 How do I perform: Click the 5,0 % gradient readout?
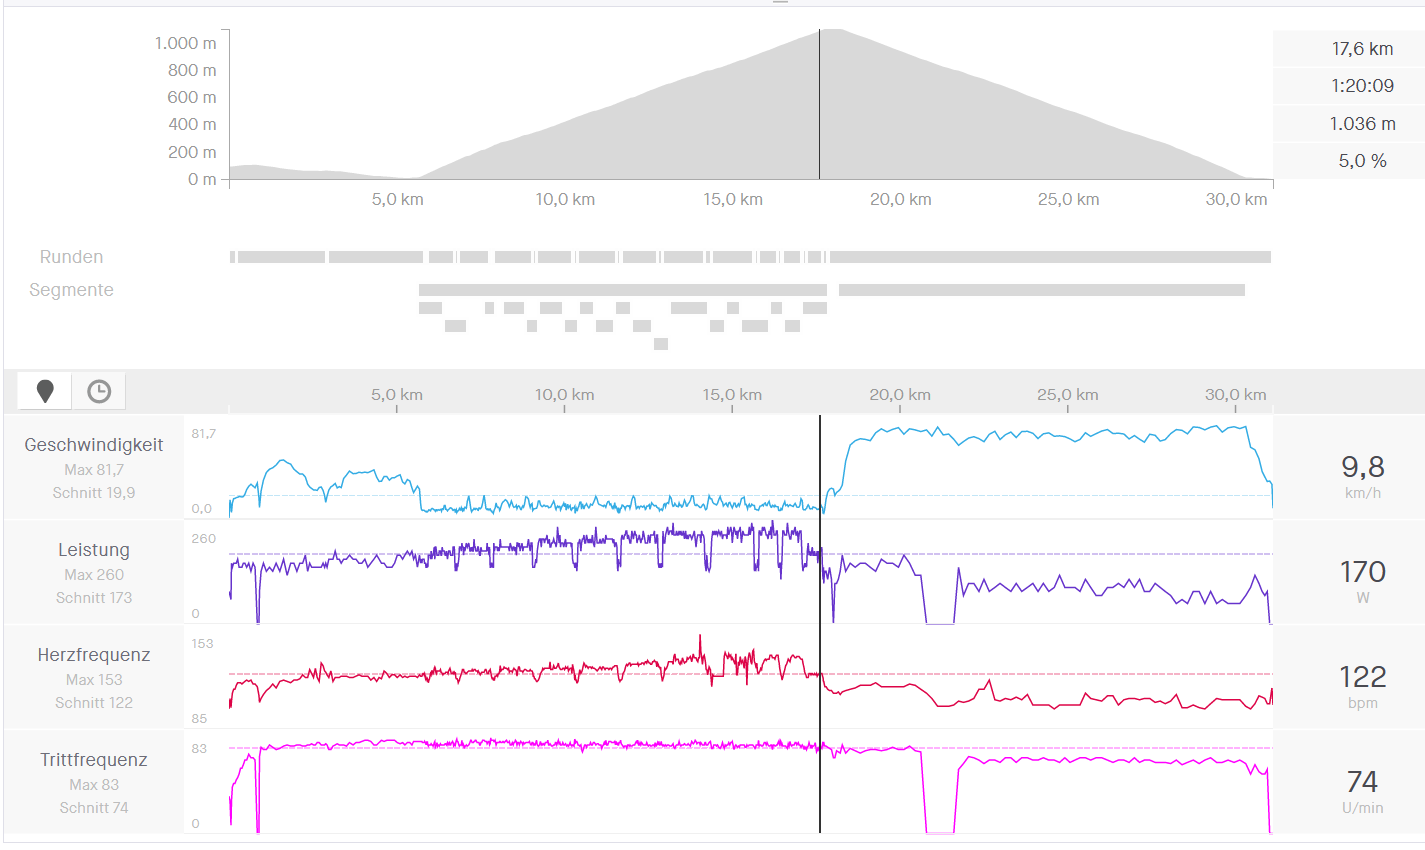1362,161
